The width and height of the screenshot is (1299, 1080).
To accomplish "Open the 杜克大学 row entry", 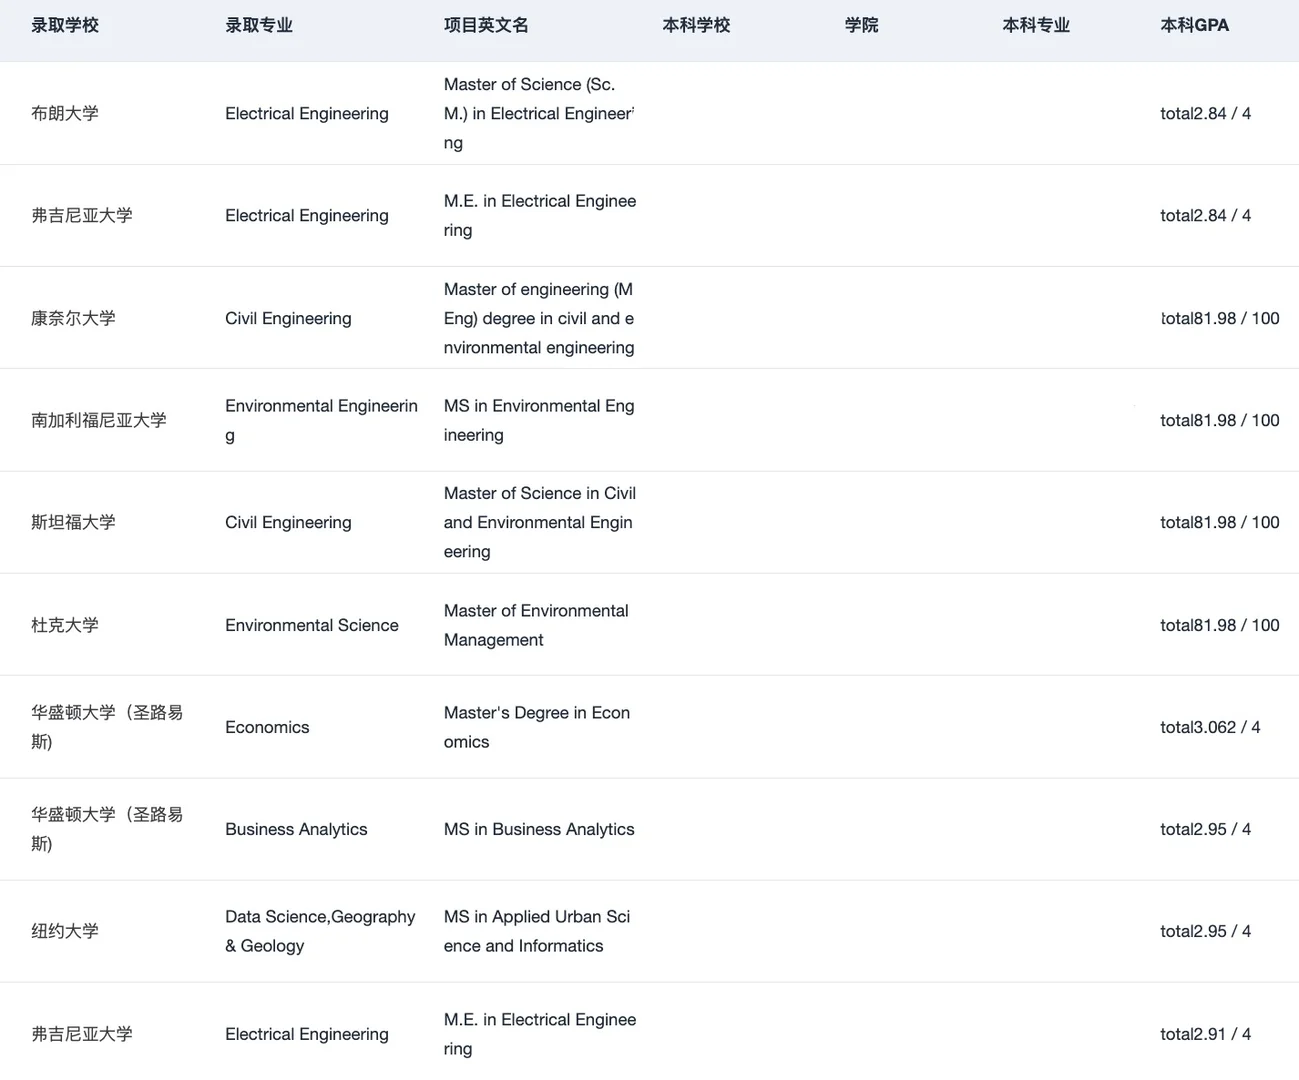I will (65, 625).
